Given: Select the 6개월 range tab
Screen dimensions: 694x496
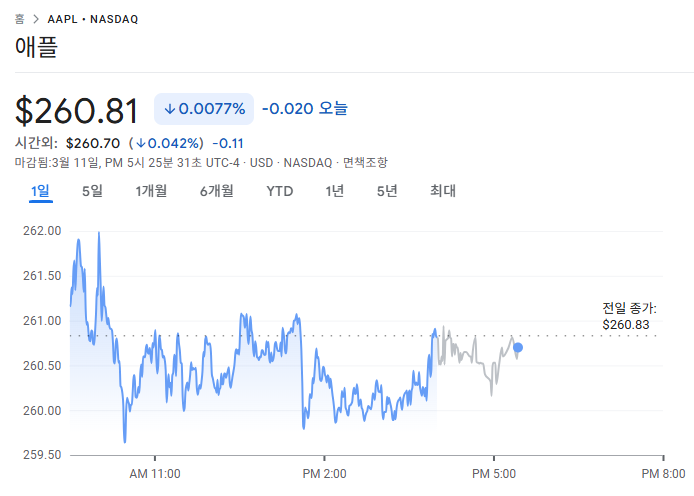Looking at the screenshot, I should 216,191.
